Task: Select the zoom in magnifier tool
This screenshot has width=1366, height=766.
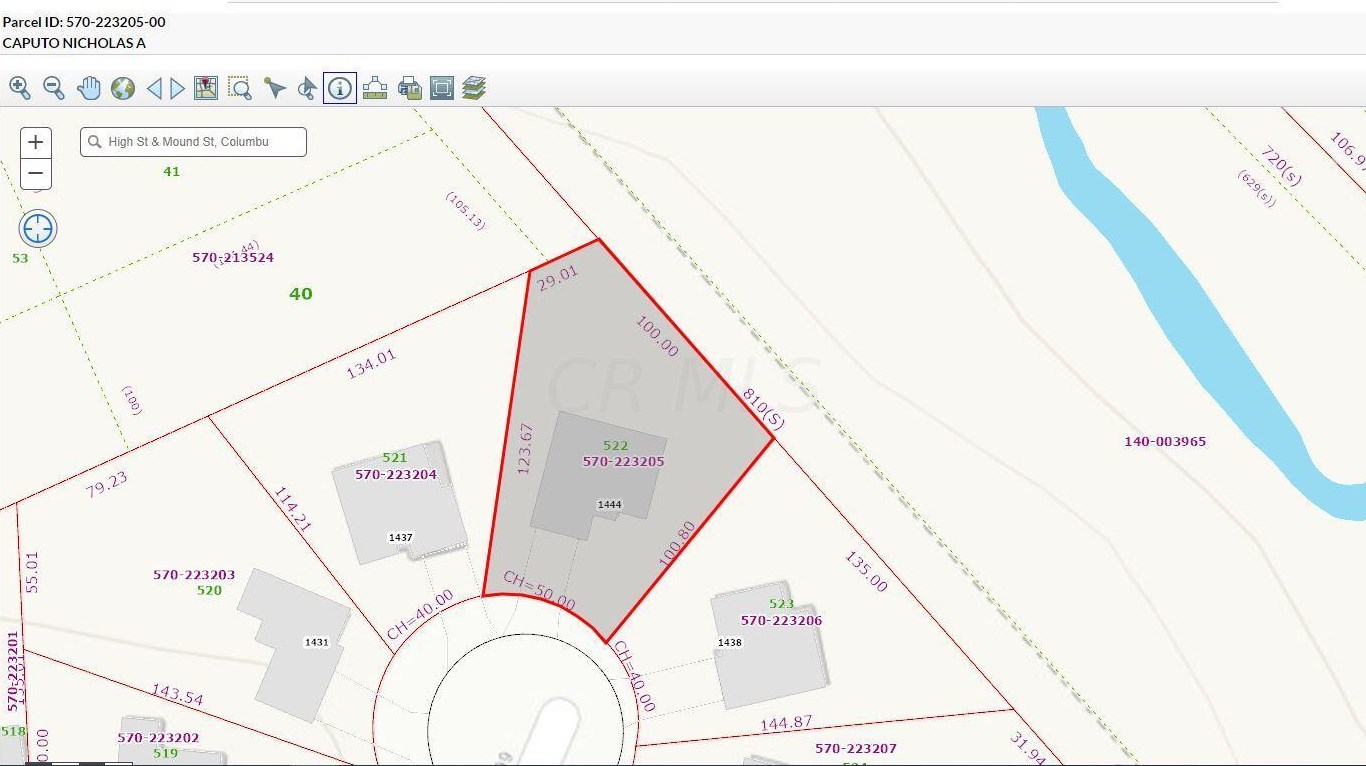Action: (x=20, y=88)
